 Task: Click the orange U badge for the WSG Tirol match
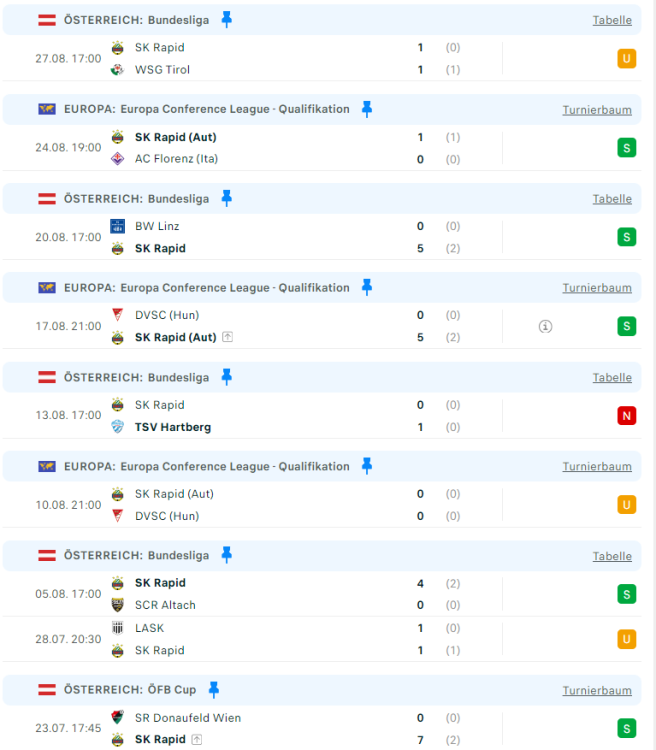(x=627, y=58)
